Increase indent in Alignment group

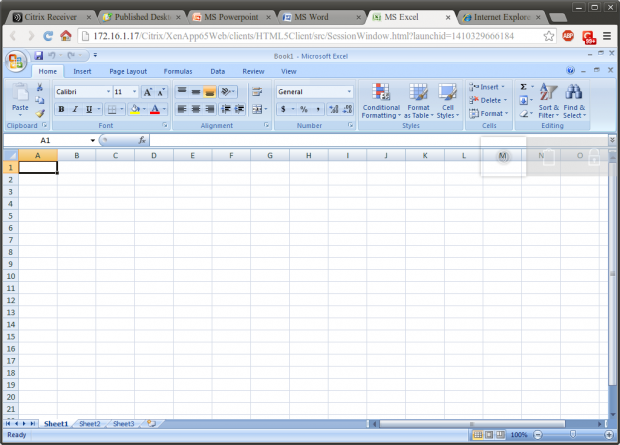click(239, 109)
